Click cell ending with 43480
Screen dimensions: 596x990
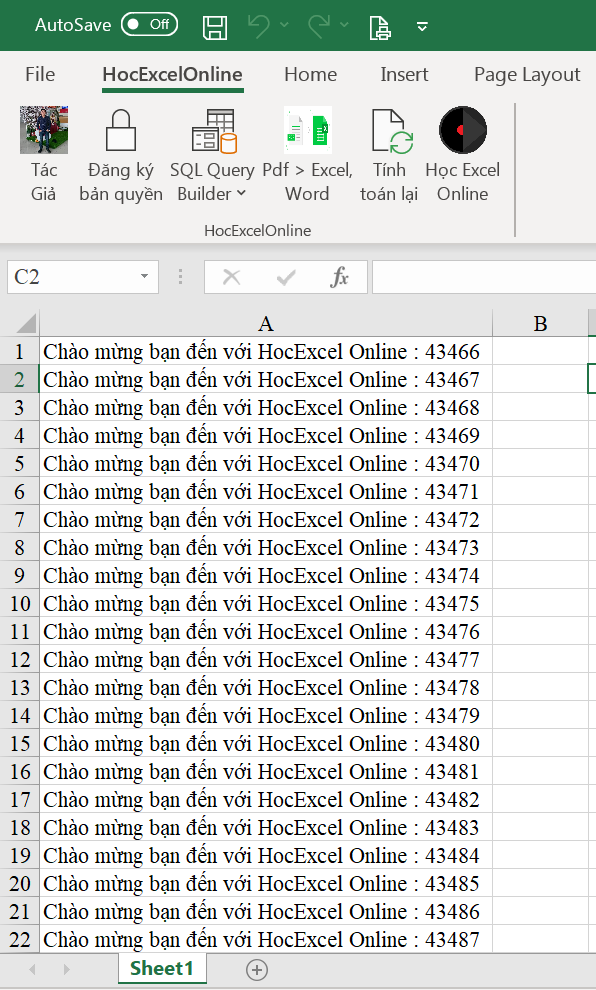266,743
